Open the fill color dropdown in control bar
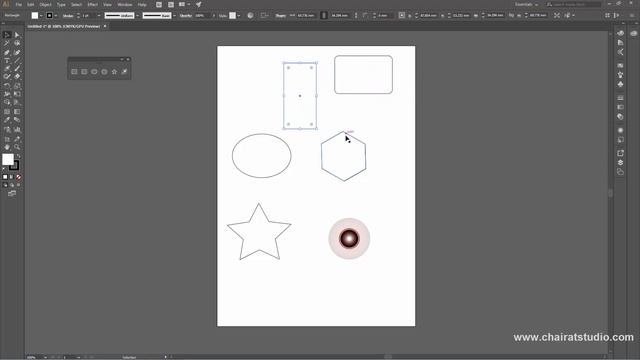This screenshot has width=640, height=360. click(x=41, y=16)
